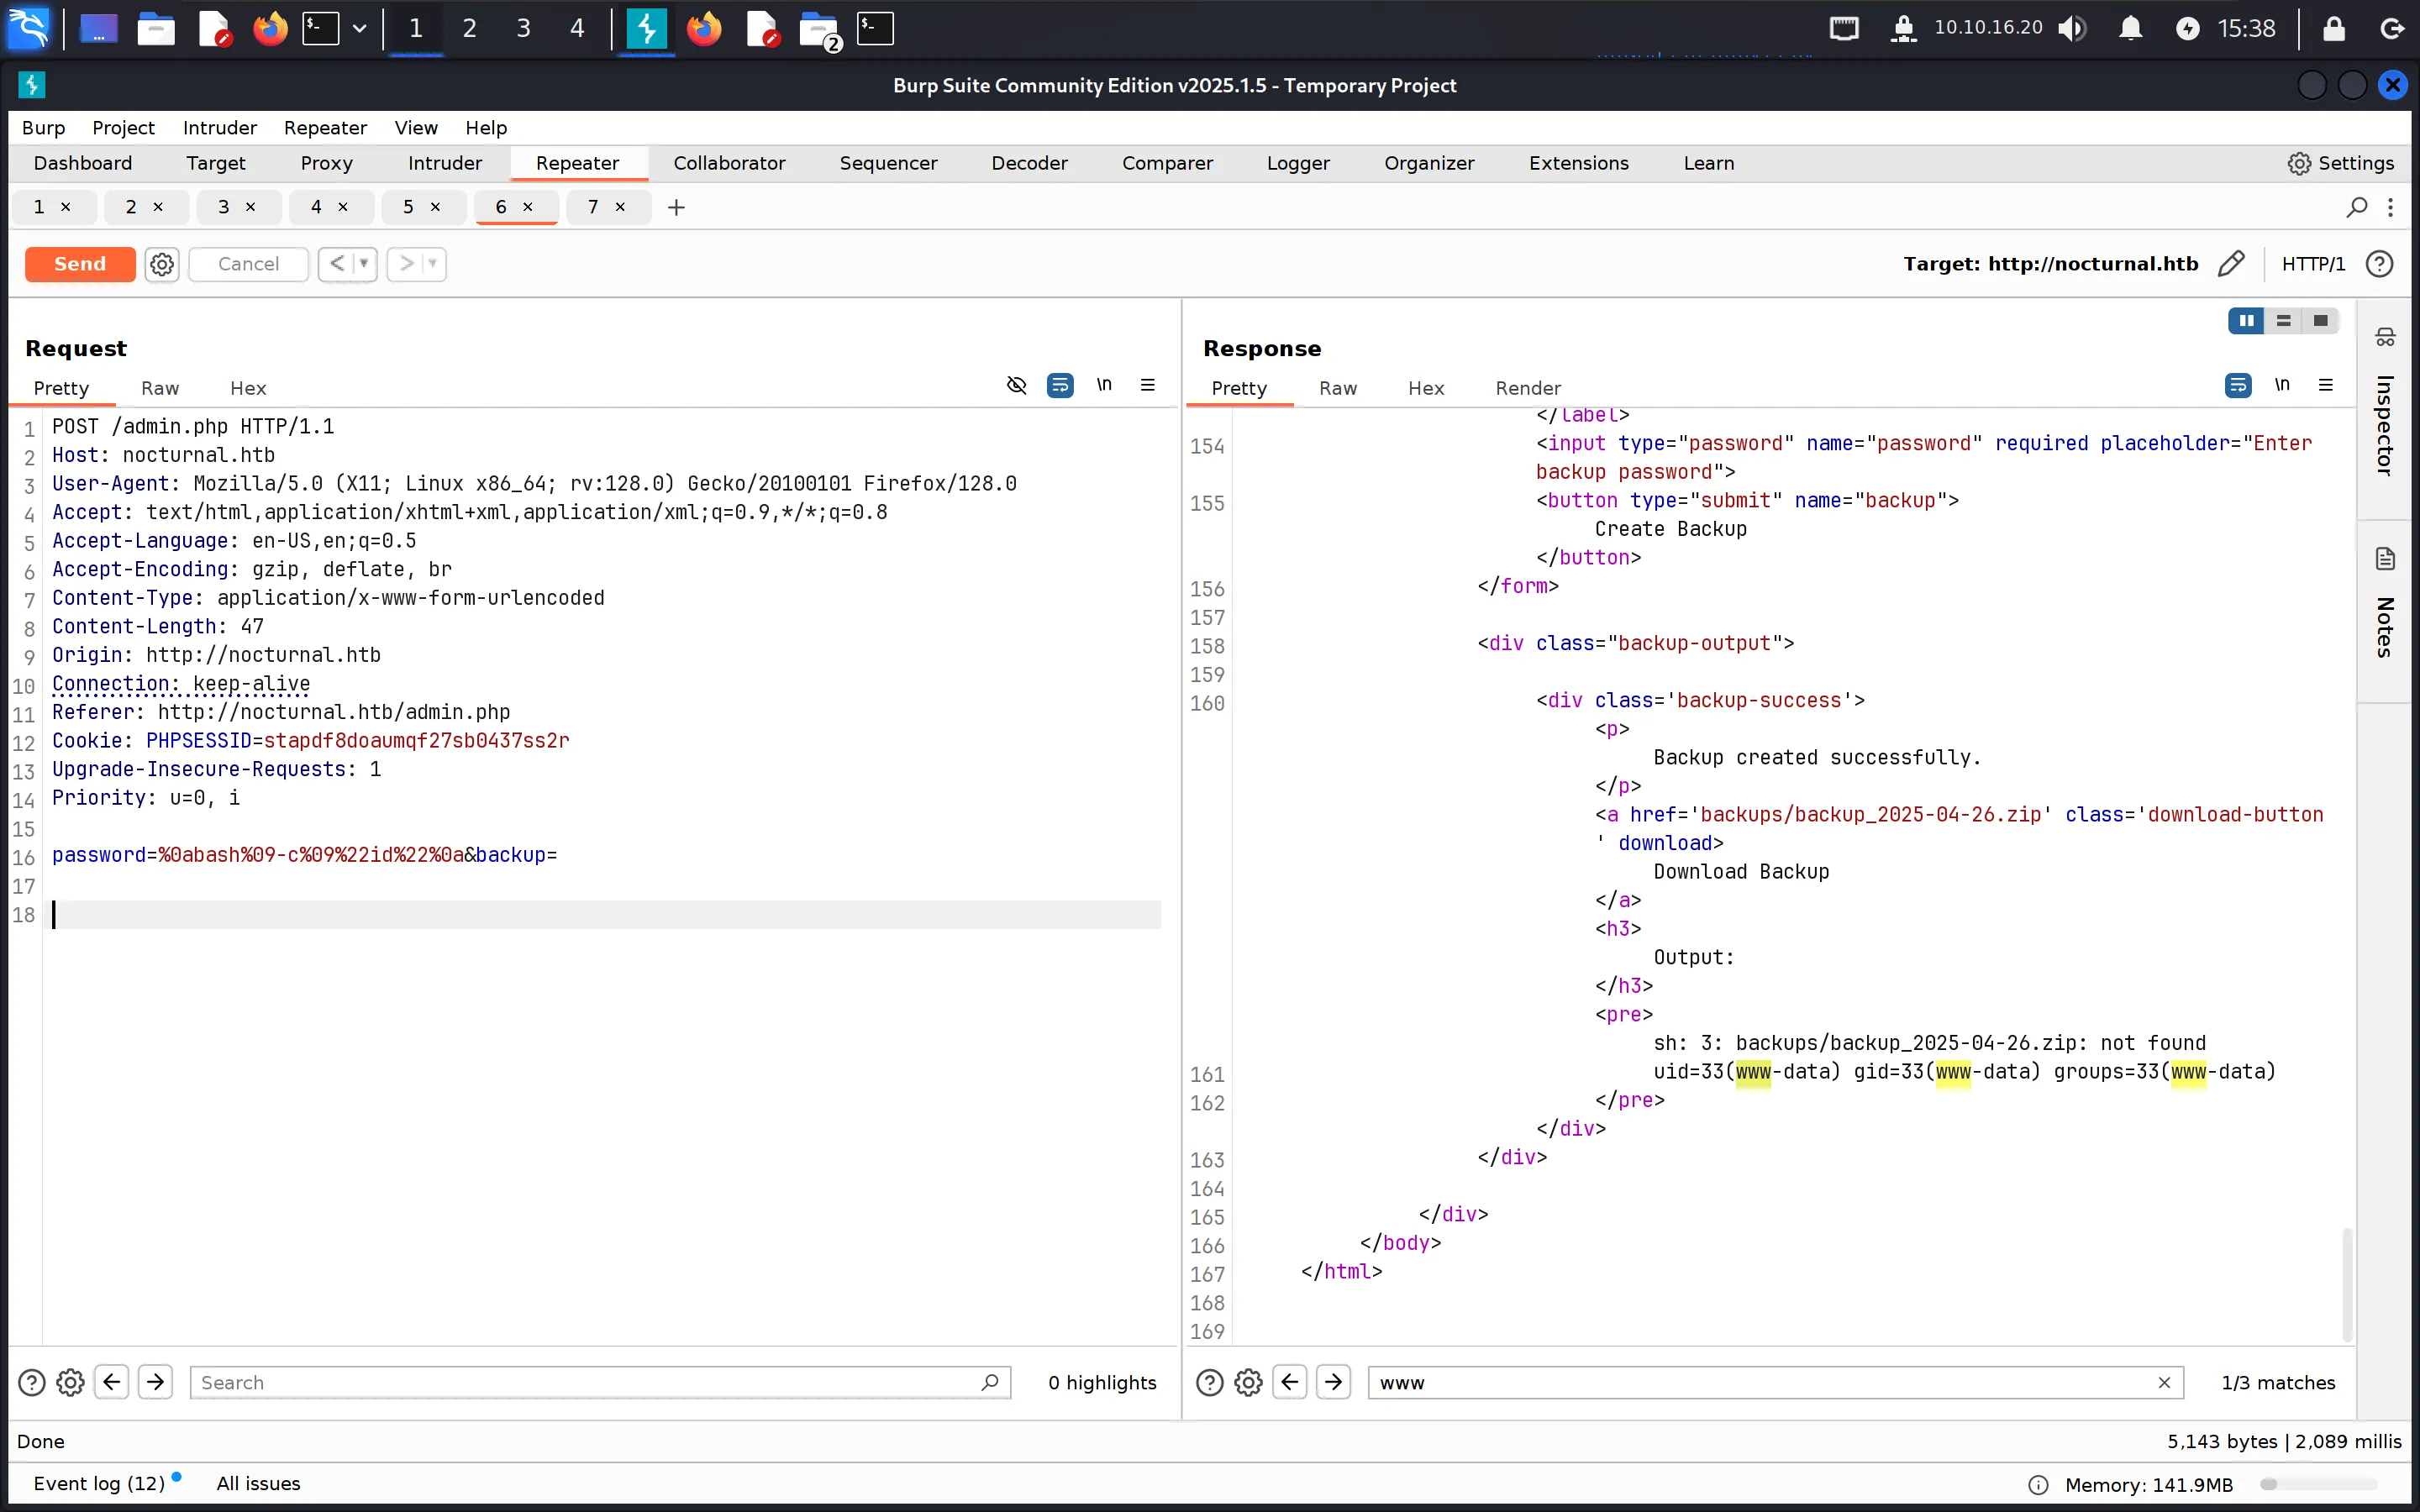Click the Response vertical scrollbar

tap(2346, 1285)
